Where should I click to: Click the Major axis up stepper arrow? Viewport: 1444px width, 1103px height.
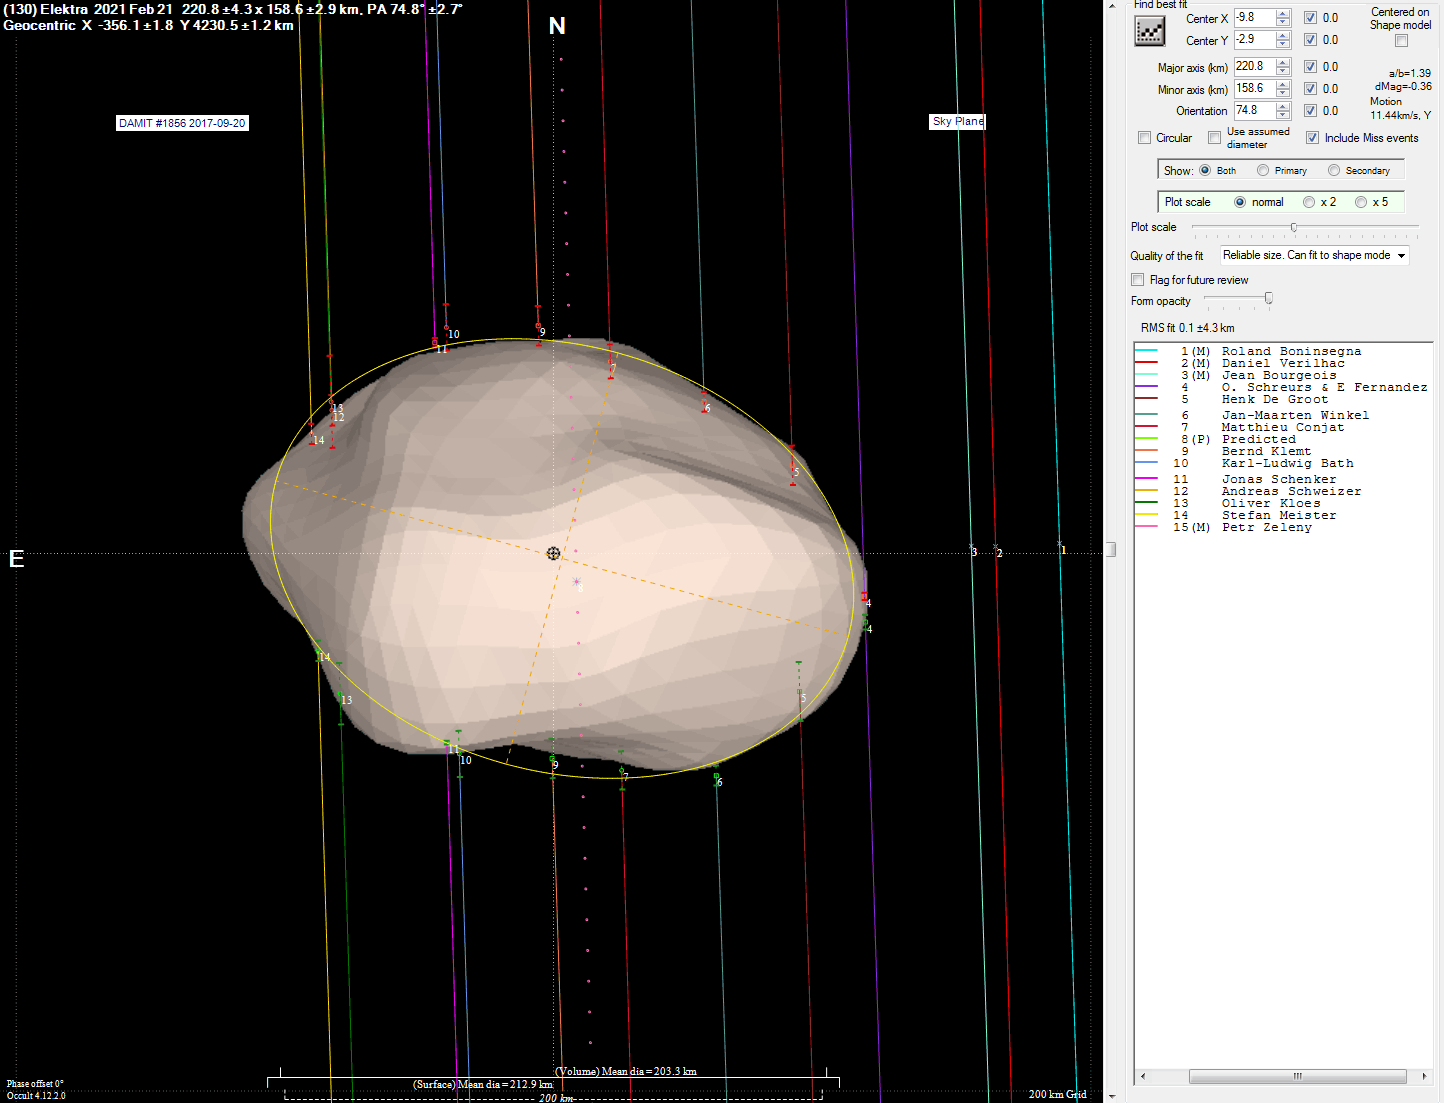[1283, 62]
